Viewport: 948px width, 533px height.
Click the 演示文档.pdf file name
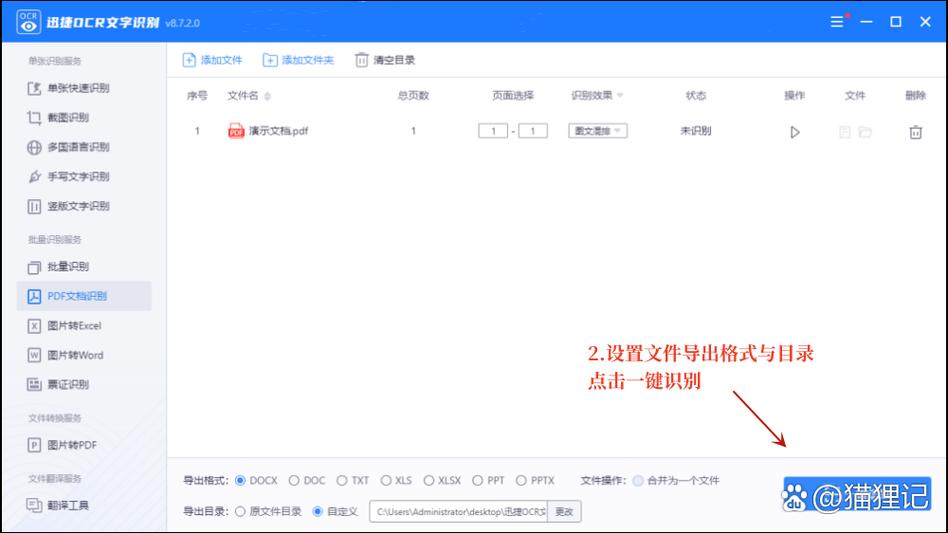pyautogui.click(x=279, y=131)
